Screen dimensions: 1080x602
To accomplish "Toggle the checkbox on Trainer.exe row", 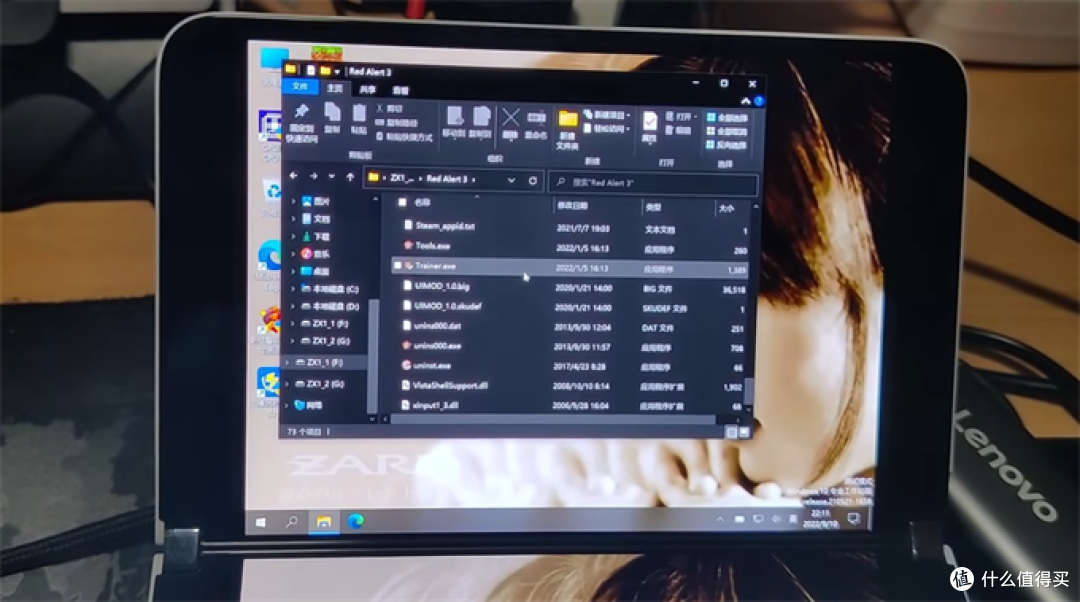I will tap(397, 265).
